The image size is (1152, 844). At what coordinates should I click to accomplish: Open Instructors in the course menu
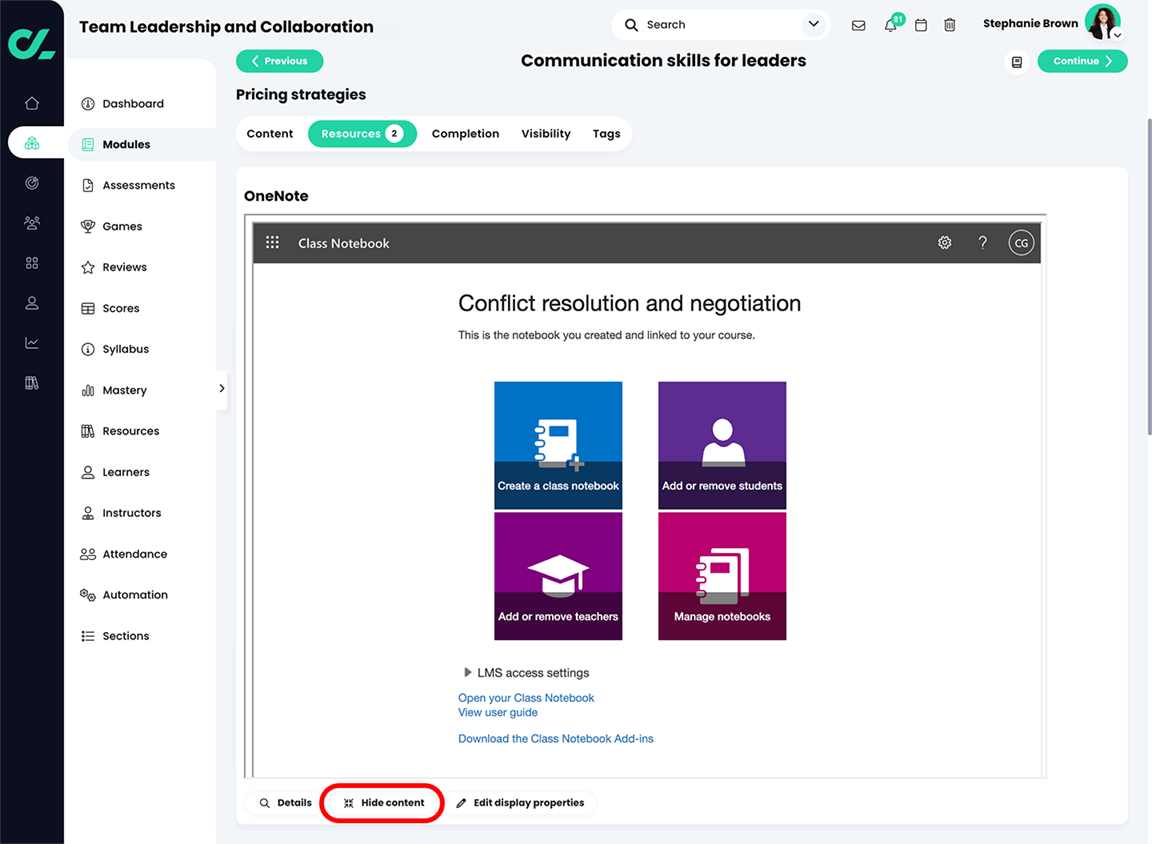142,513
